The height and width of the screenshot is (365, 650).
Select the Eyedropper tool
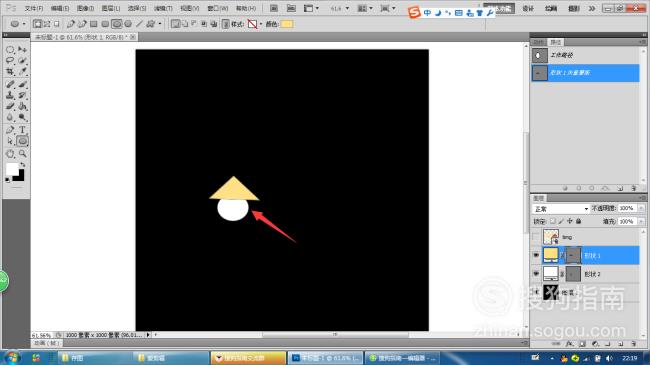[22, 72]
